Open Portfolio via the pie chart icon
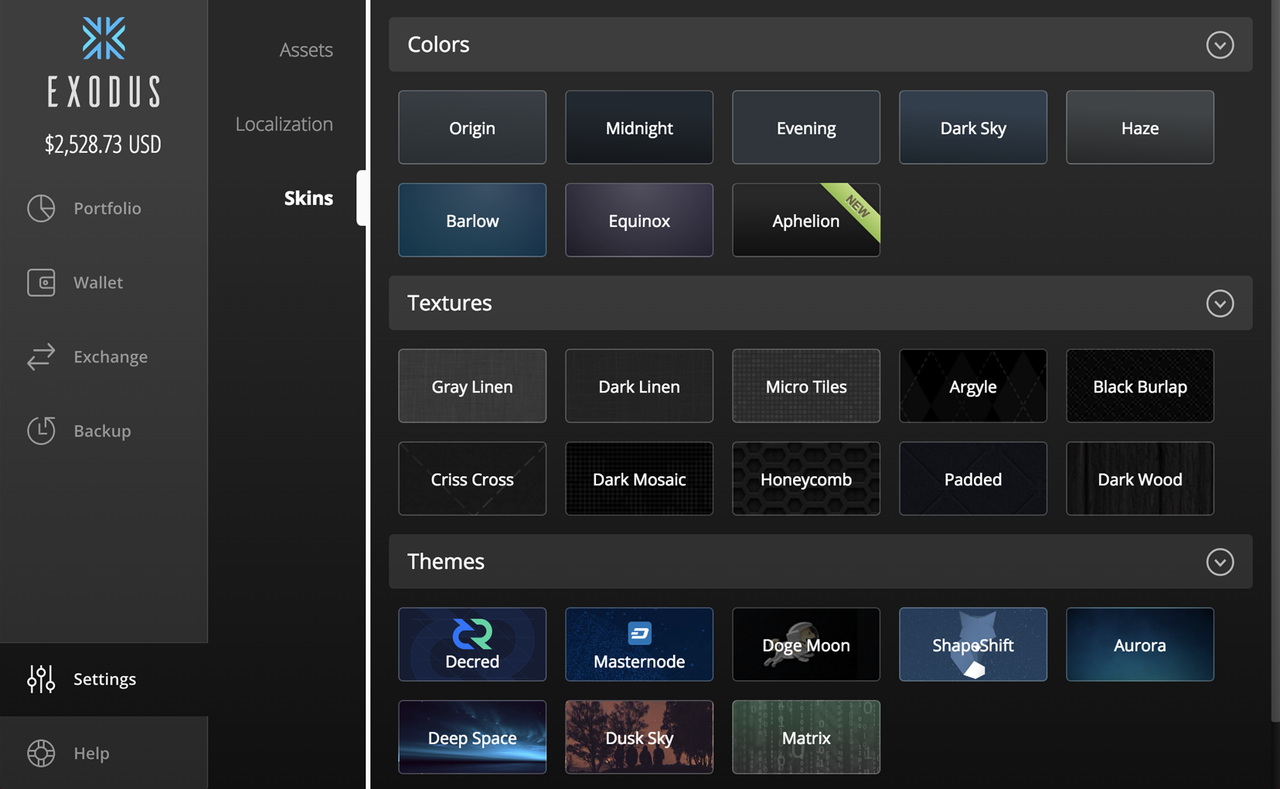Viewport: 1280px width, 789px height. 41,208
